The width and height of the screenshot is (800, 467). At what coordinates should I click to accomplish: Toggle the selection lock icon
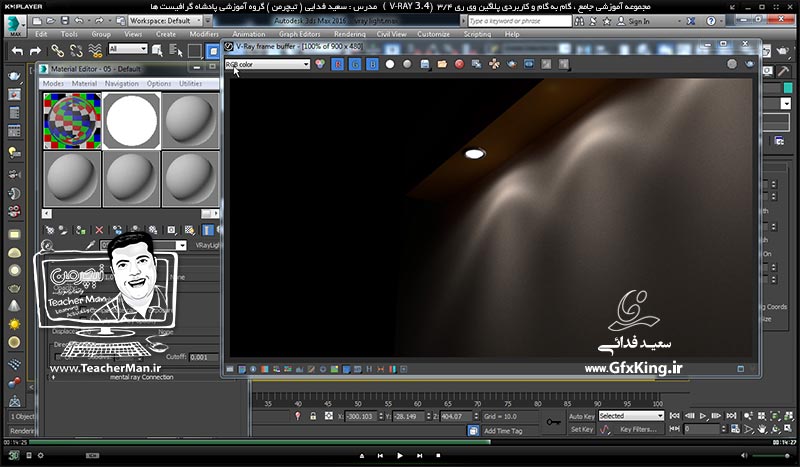click(313, 416)
